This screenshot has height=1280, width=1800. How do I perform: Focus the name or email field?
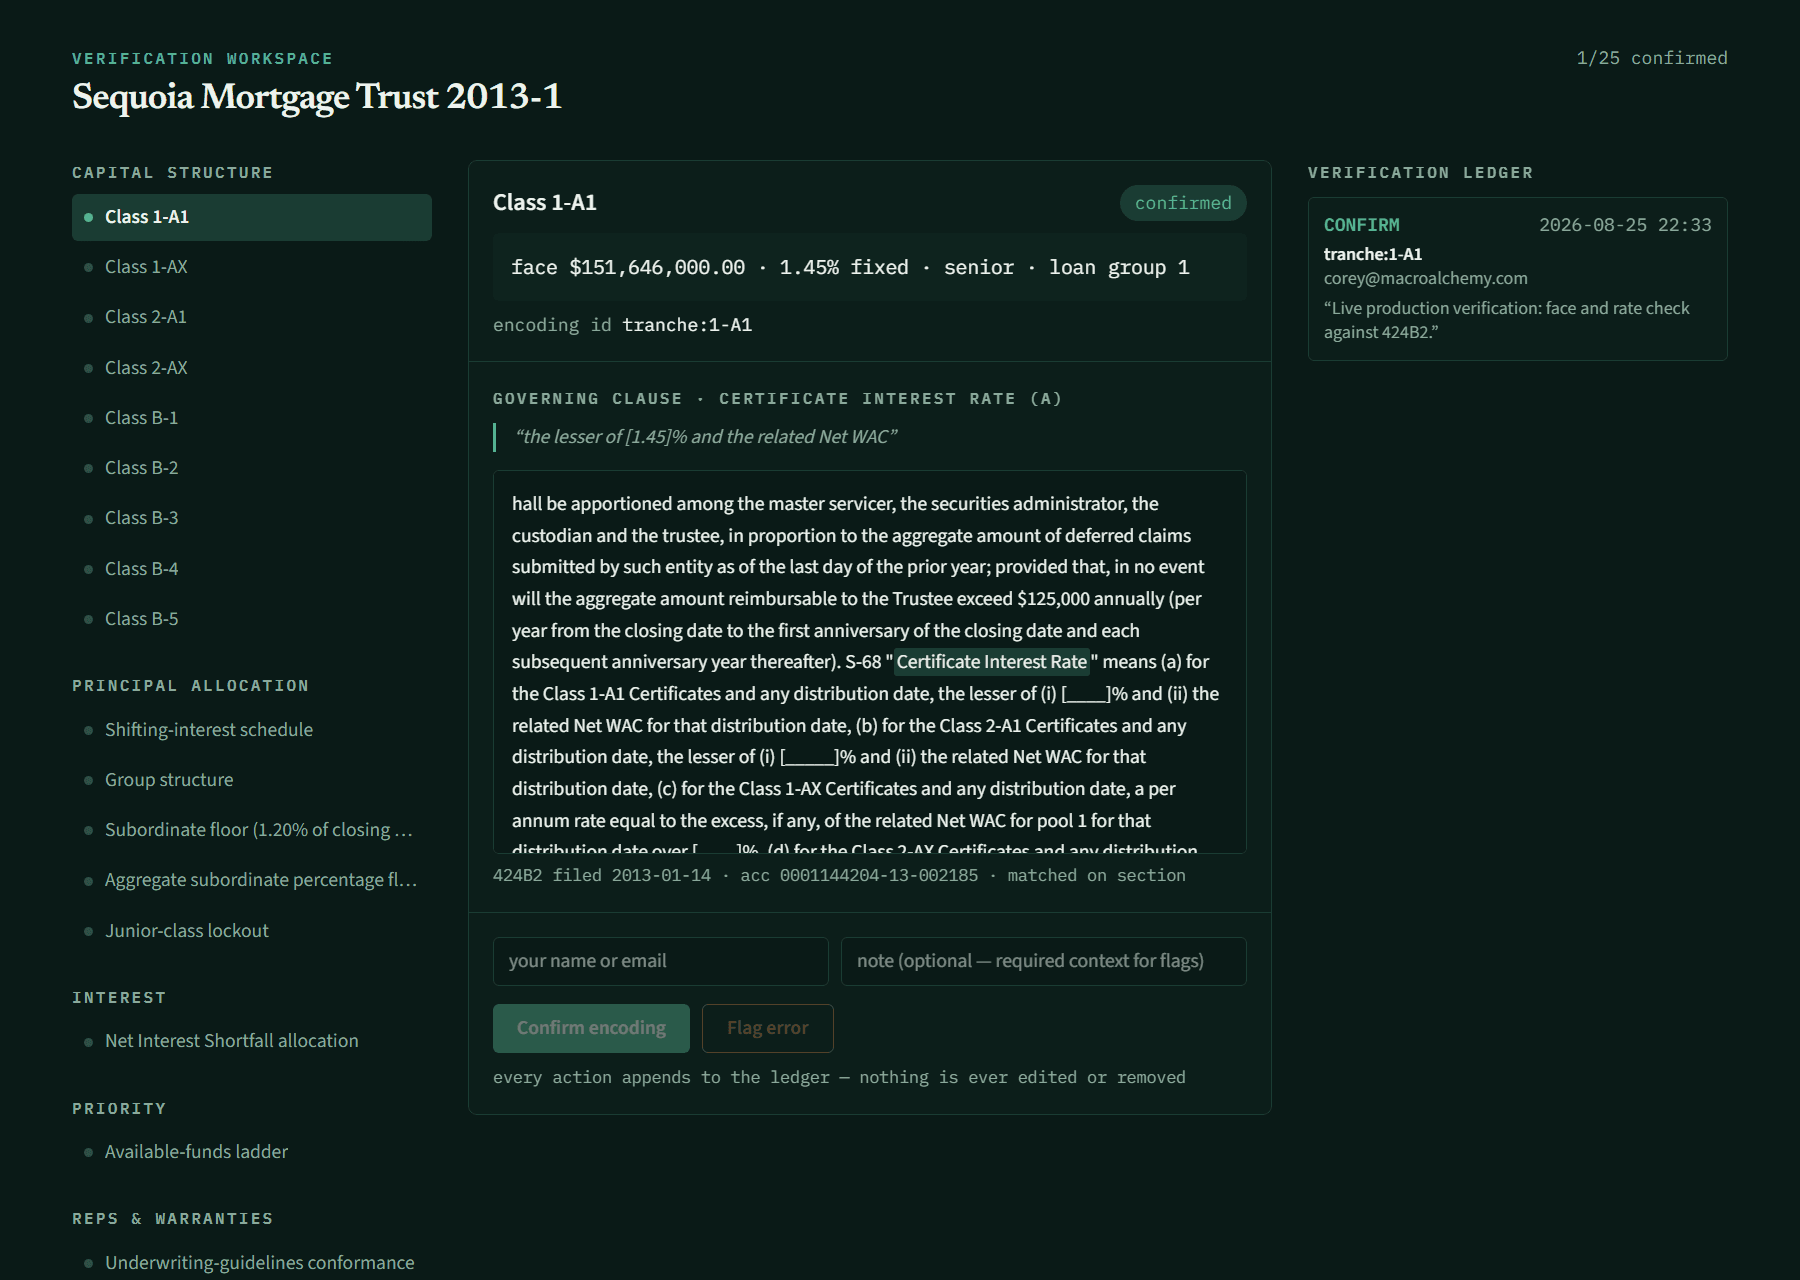(x=661, y=961)
